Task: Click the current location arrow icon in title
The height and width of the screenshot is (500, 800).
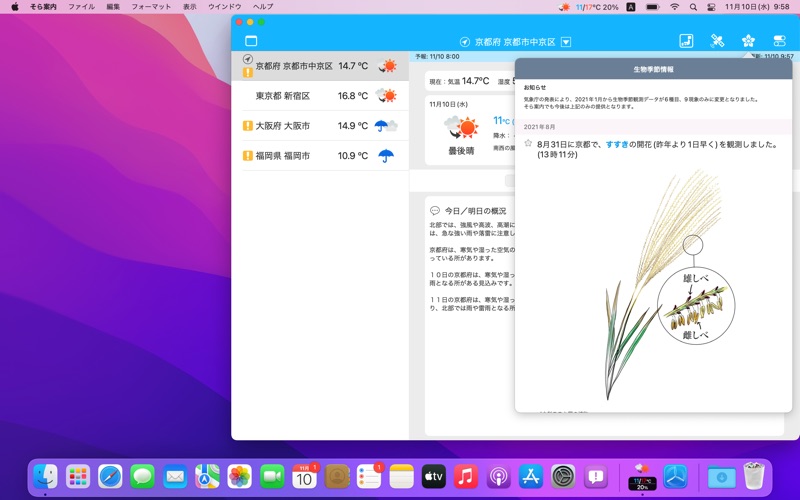Action: pos(464,42)
